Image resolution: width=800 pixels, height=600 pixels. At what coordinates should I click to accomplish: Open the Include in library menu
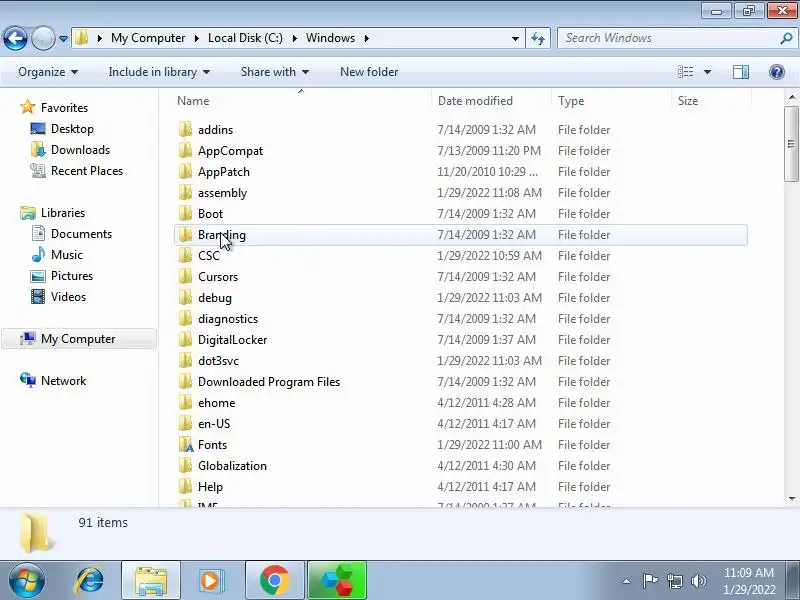coord(159,72)
